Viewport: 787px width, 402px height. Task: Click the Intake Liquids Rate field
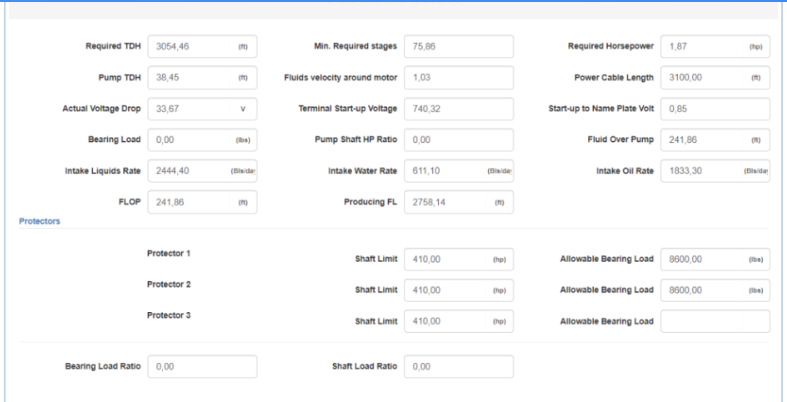coord(202,171)
